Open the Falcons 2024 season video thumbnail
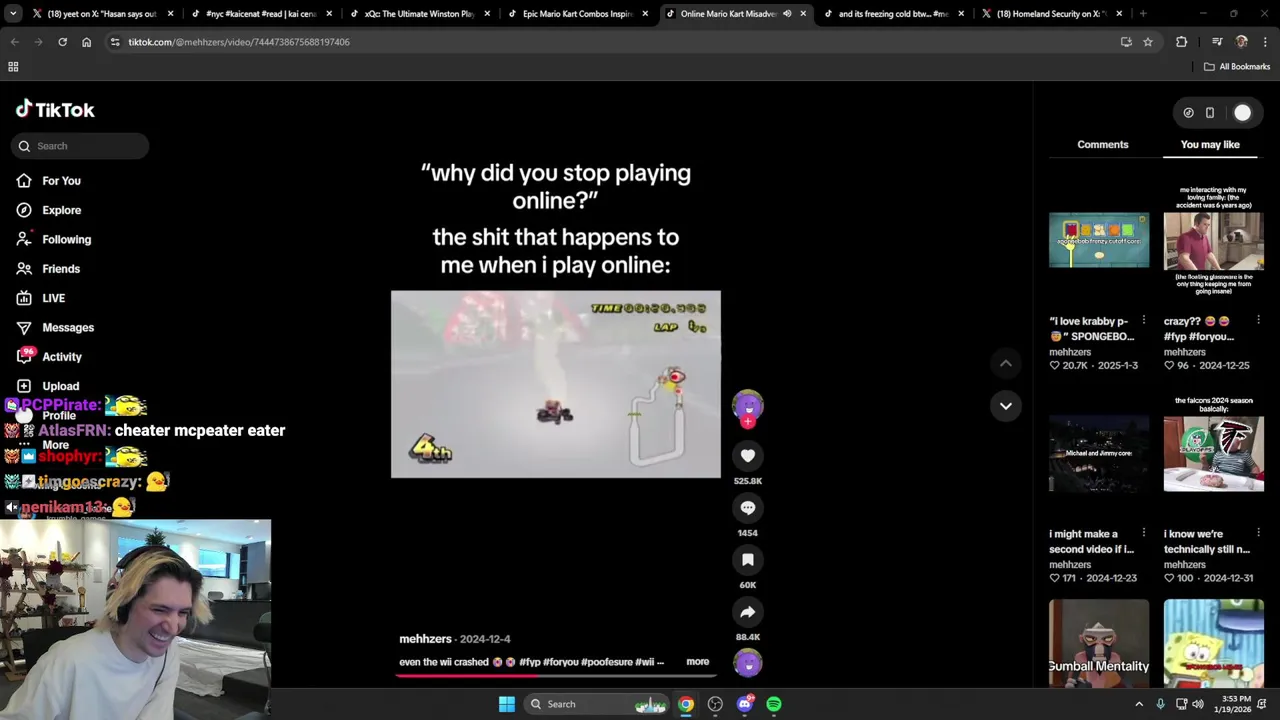This screenshot has width=1280, height=720. click(x=1213, y=445)
